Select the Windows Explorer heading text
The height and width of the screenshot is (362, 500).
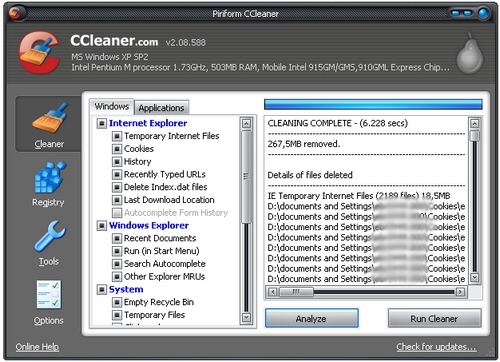(x=149, y=226)
